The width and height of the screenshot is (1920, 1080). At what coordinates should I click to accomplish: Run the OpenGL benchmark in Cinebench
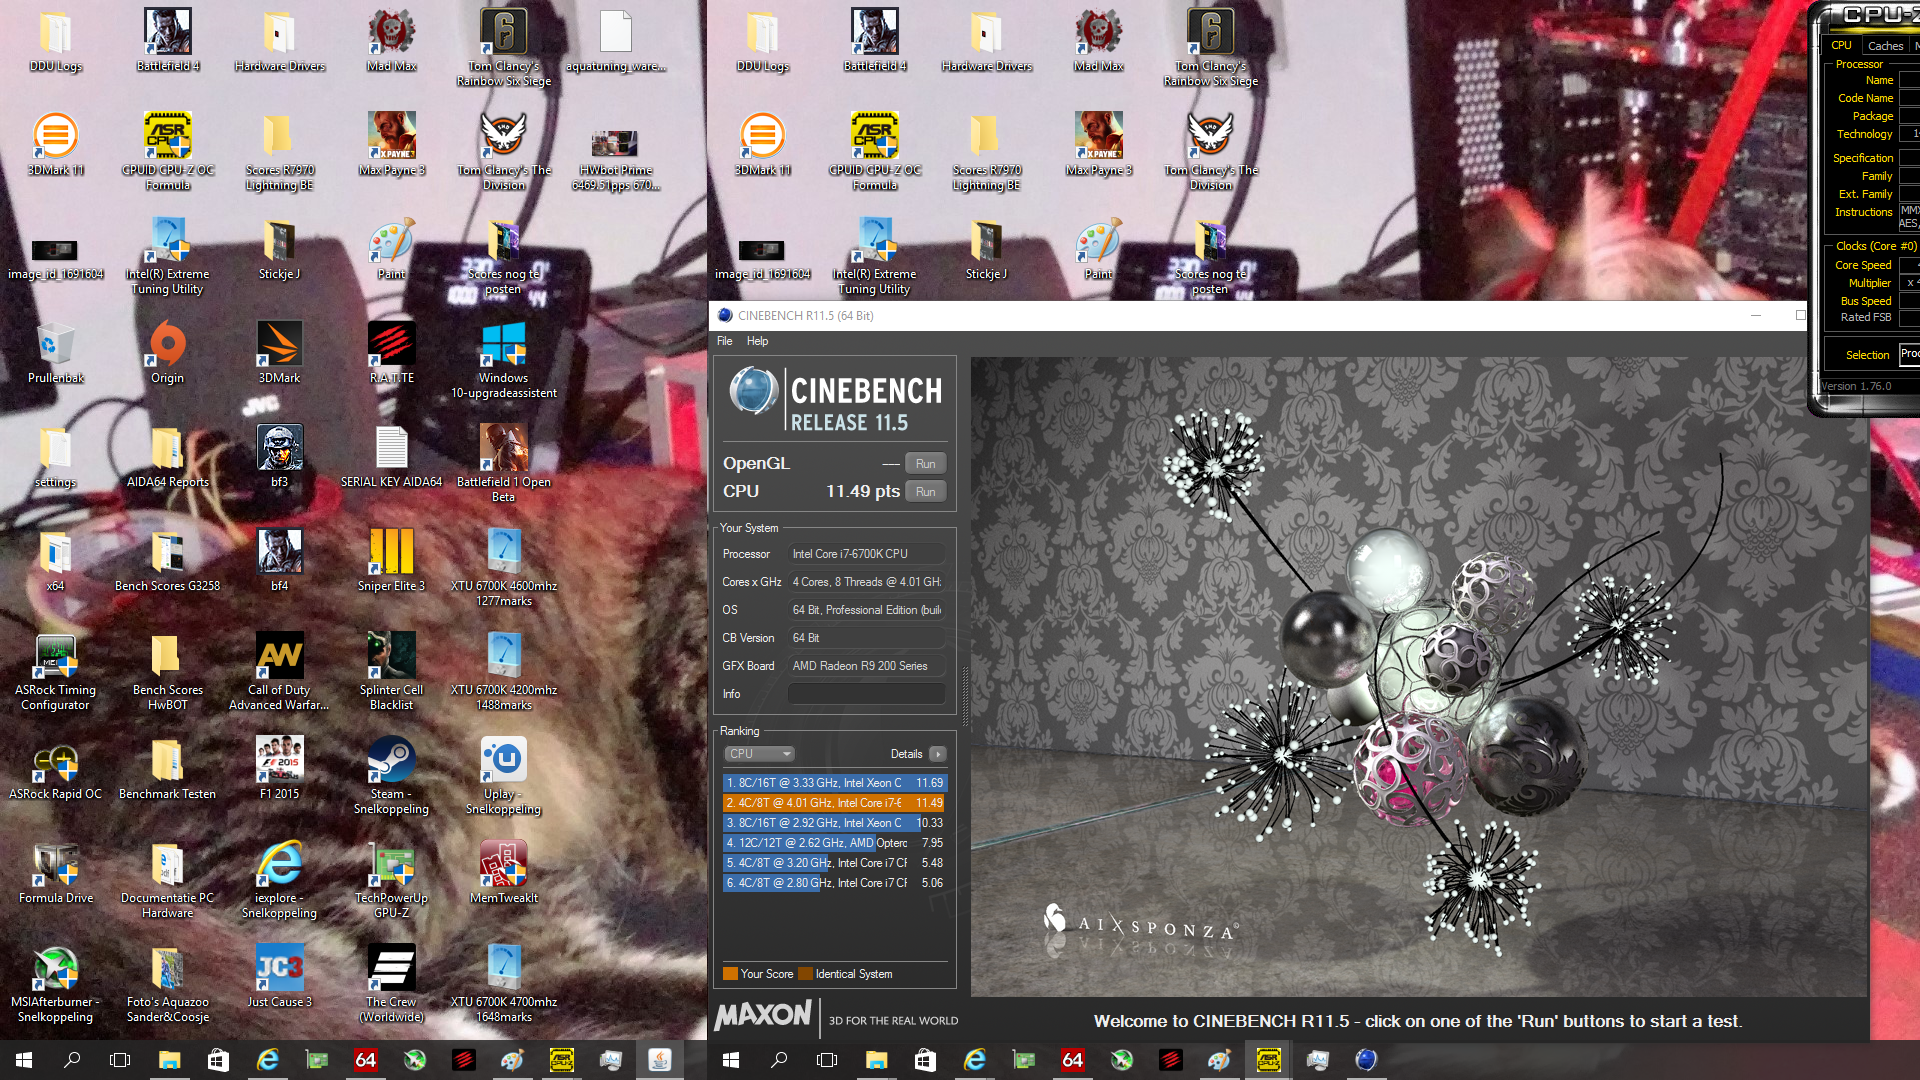pos(925,464)
